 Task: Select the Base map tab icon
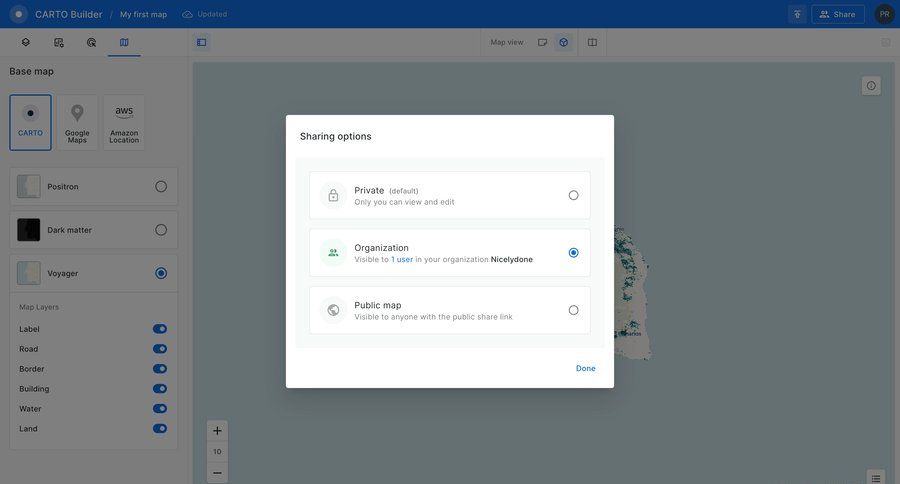124,42
